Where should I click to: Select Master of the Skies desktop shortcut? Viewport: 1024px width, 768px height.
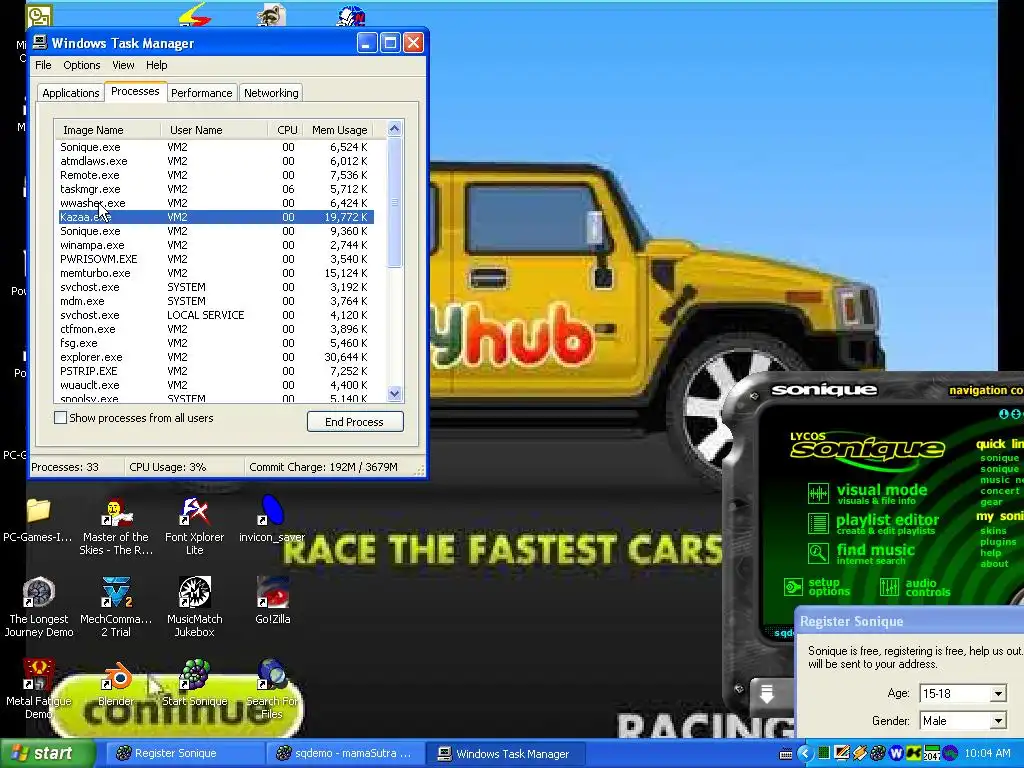(116, 526)
